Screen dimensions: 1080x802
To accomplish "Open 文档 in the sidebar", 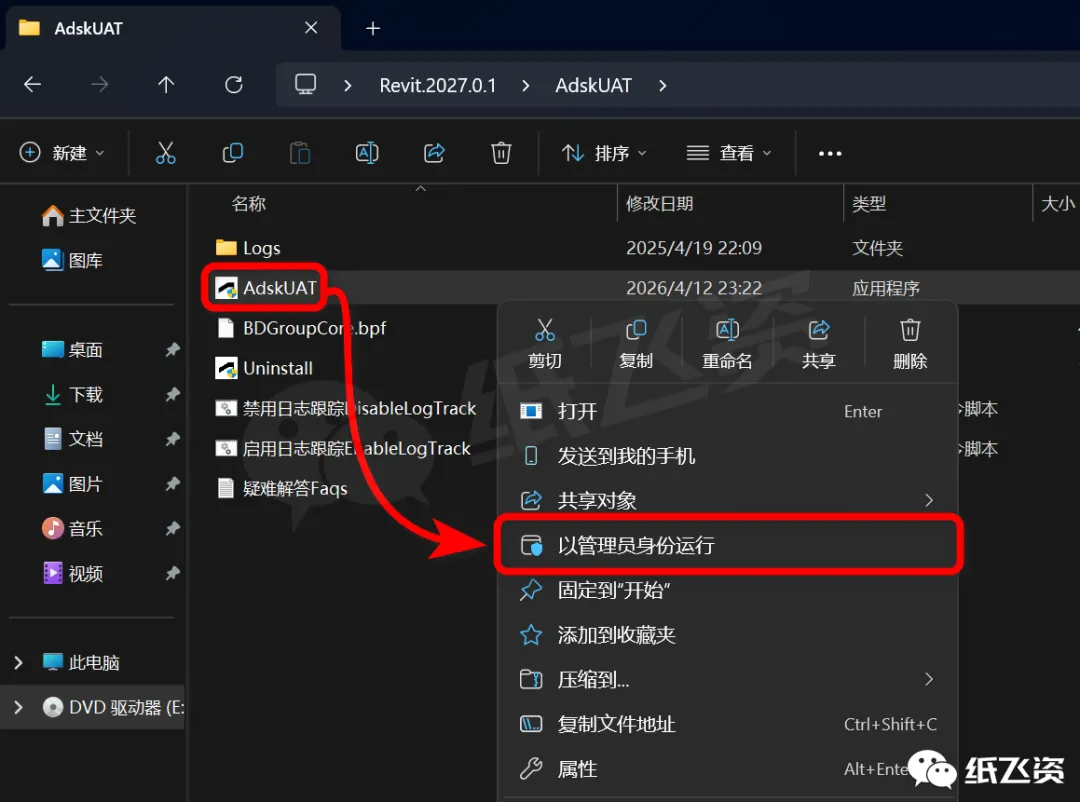I will coord(72,439).
